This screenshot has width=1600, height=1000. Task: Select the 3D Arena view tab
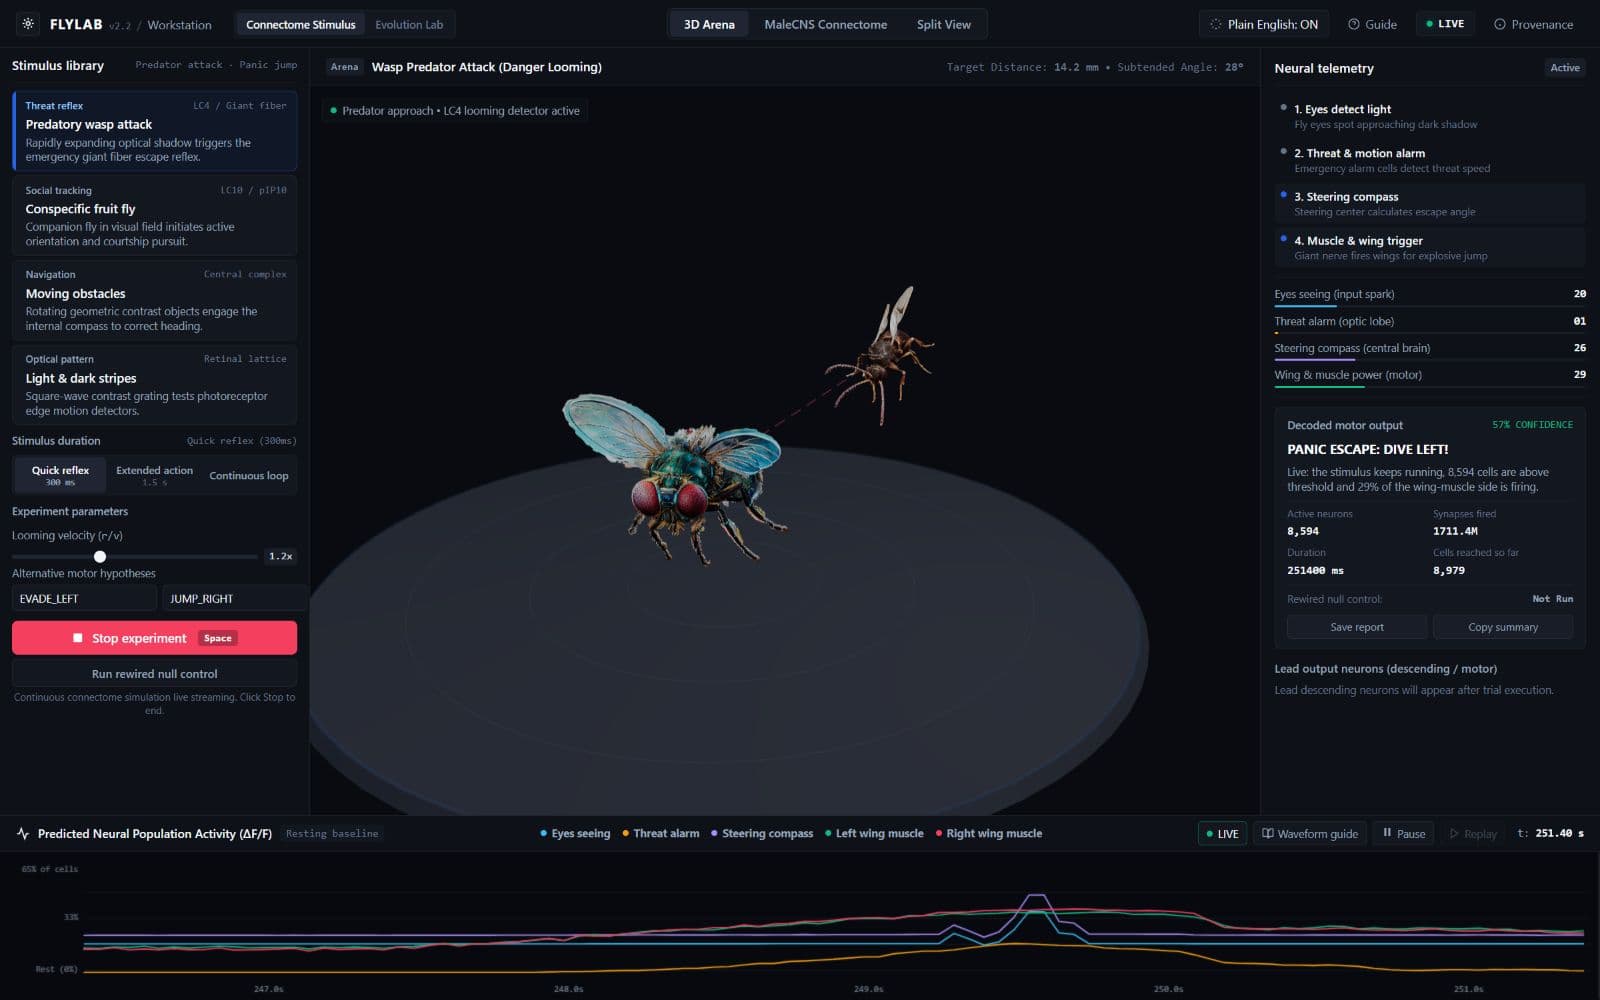point(709,24)
